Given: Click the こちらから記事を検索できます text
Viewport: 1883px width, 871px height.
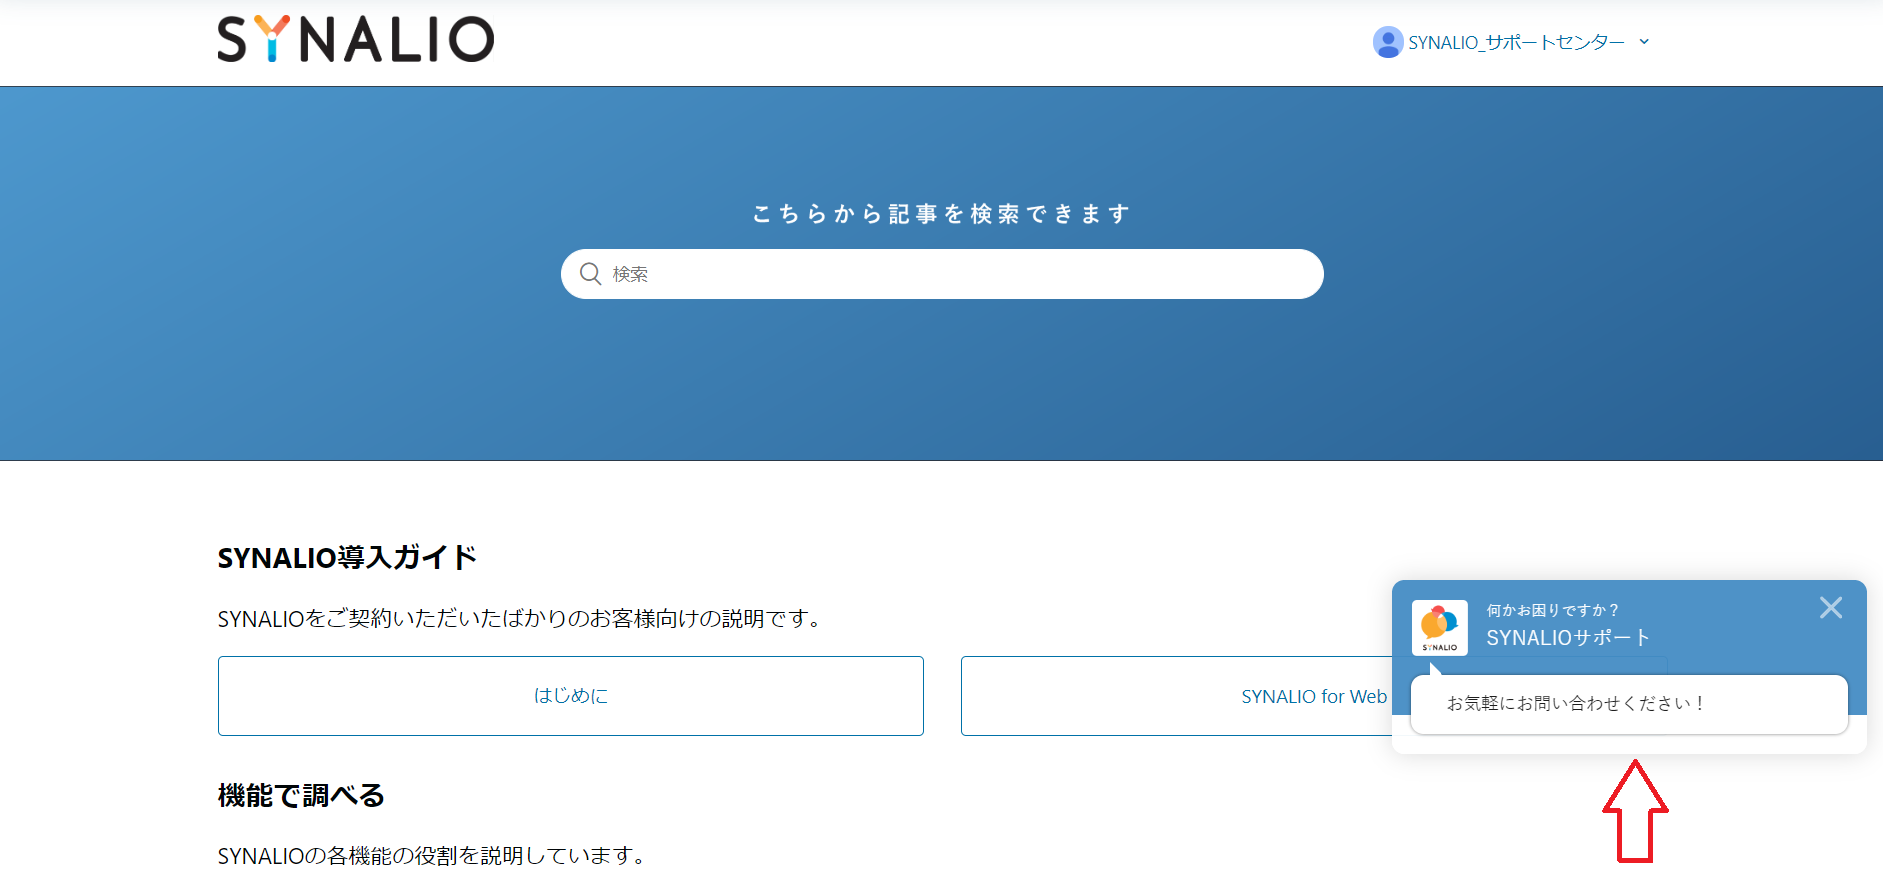Looking at the screenshot, I should (942, 214).
